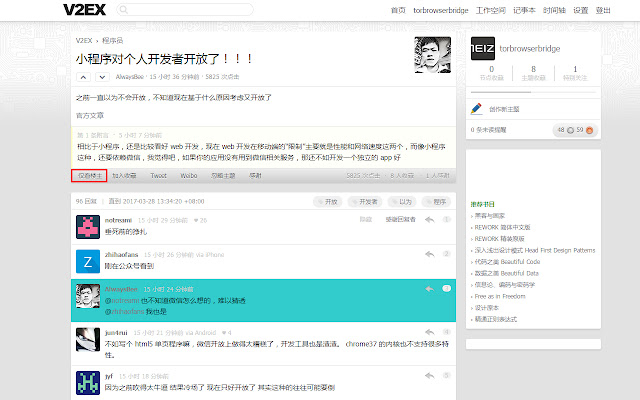Viewport: 640px width, 400px height.
Task: Click the sidebar progress bar
Action: 533,92
